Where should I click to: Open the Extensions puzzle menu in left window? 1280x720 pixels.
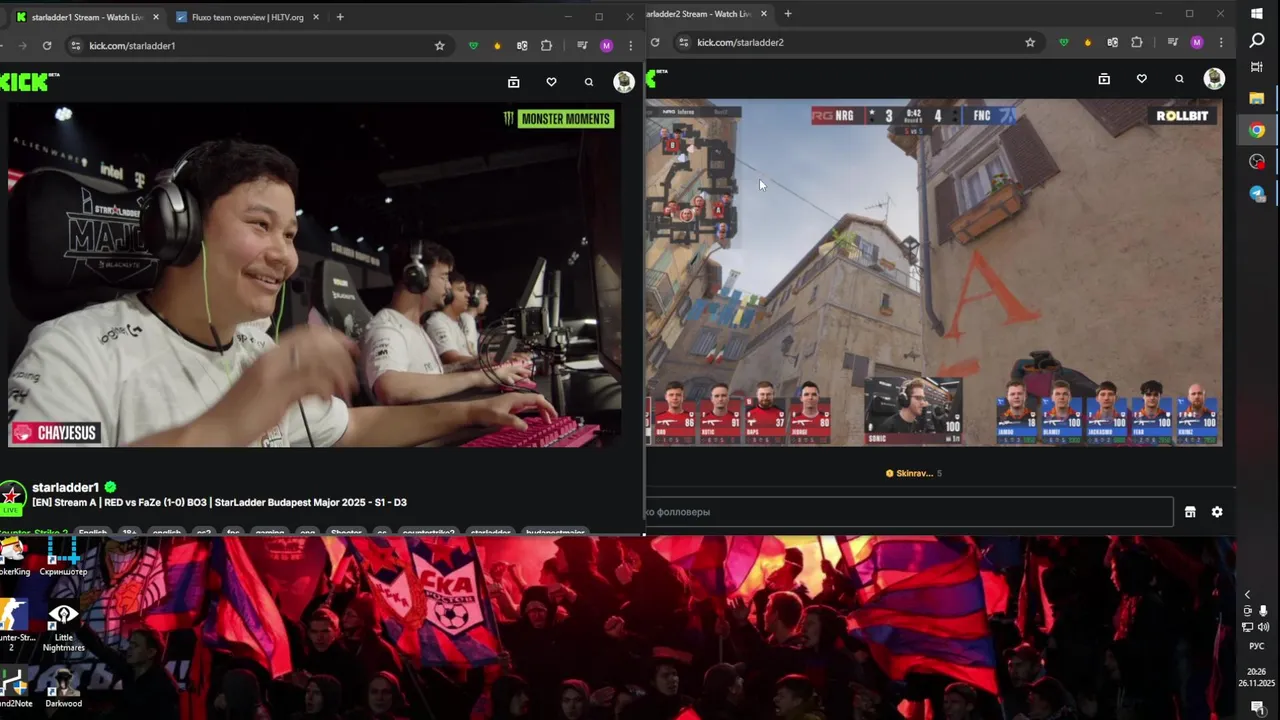(546, 45)
